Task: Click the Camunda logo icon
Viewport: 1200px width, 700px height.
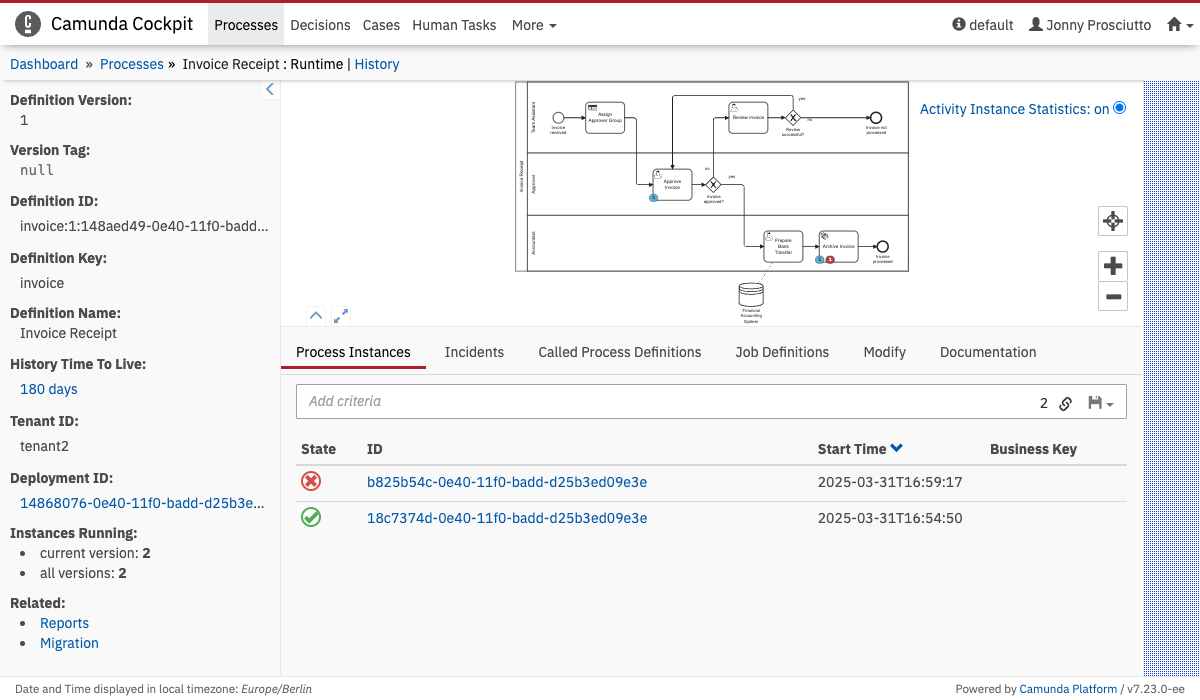Action: 28,24
